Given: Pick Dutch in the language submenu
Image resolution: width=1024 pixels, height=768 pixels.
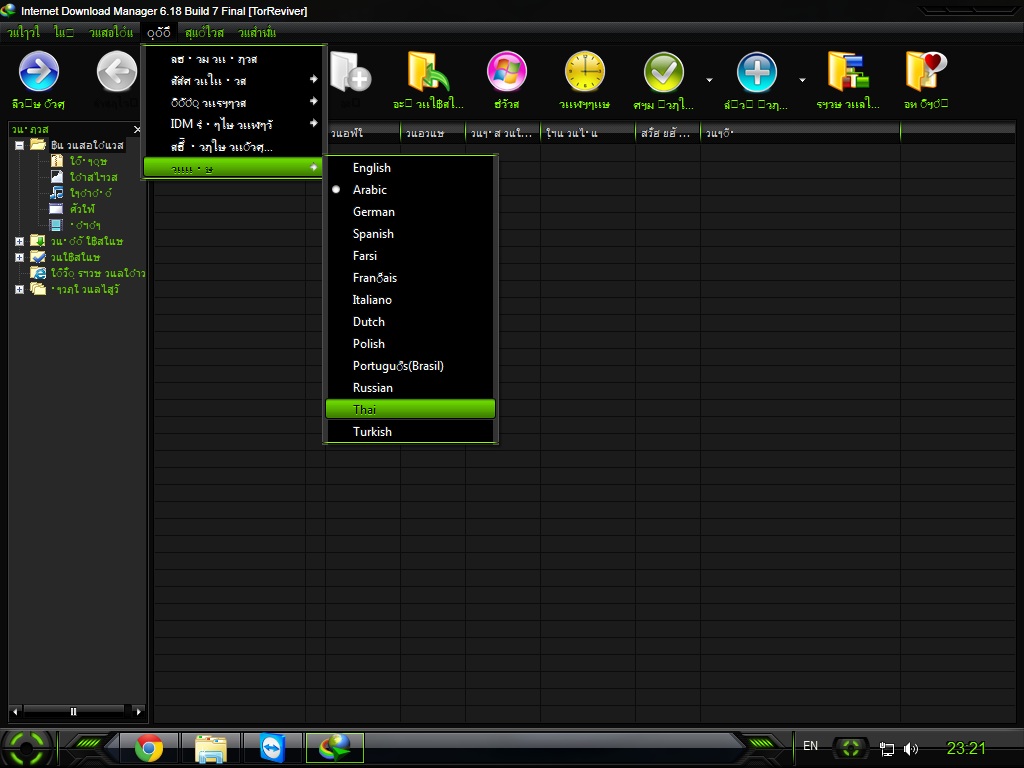Looking at the screenshot, I should [410, 322].
